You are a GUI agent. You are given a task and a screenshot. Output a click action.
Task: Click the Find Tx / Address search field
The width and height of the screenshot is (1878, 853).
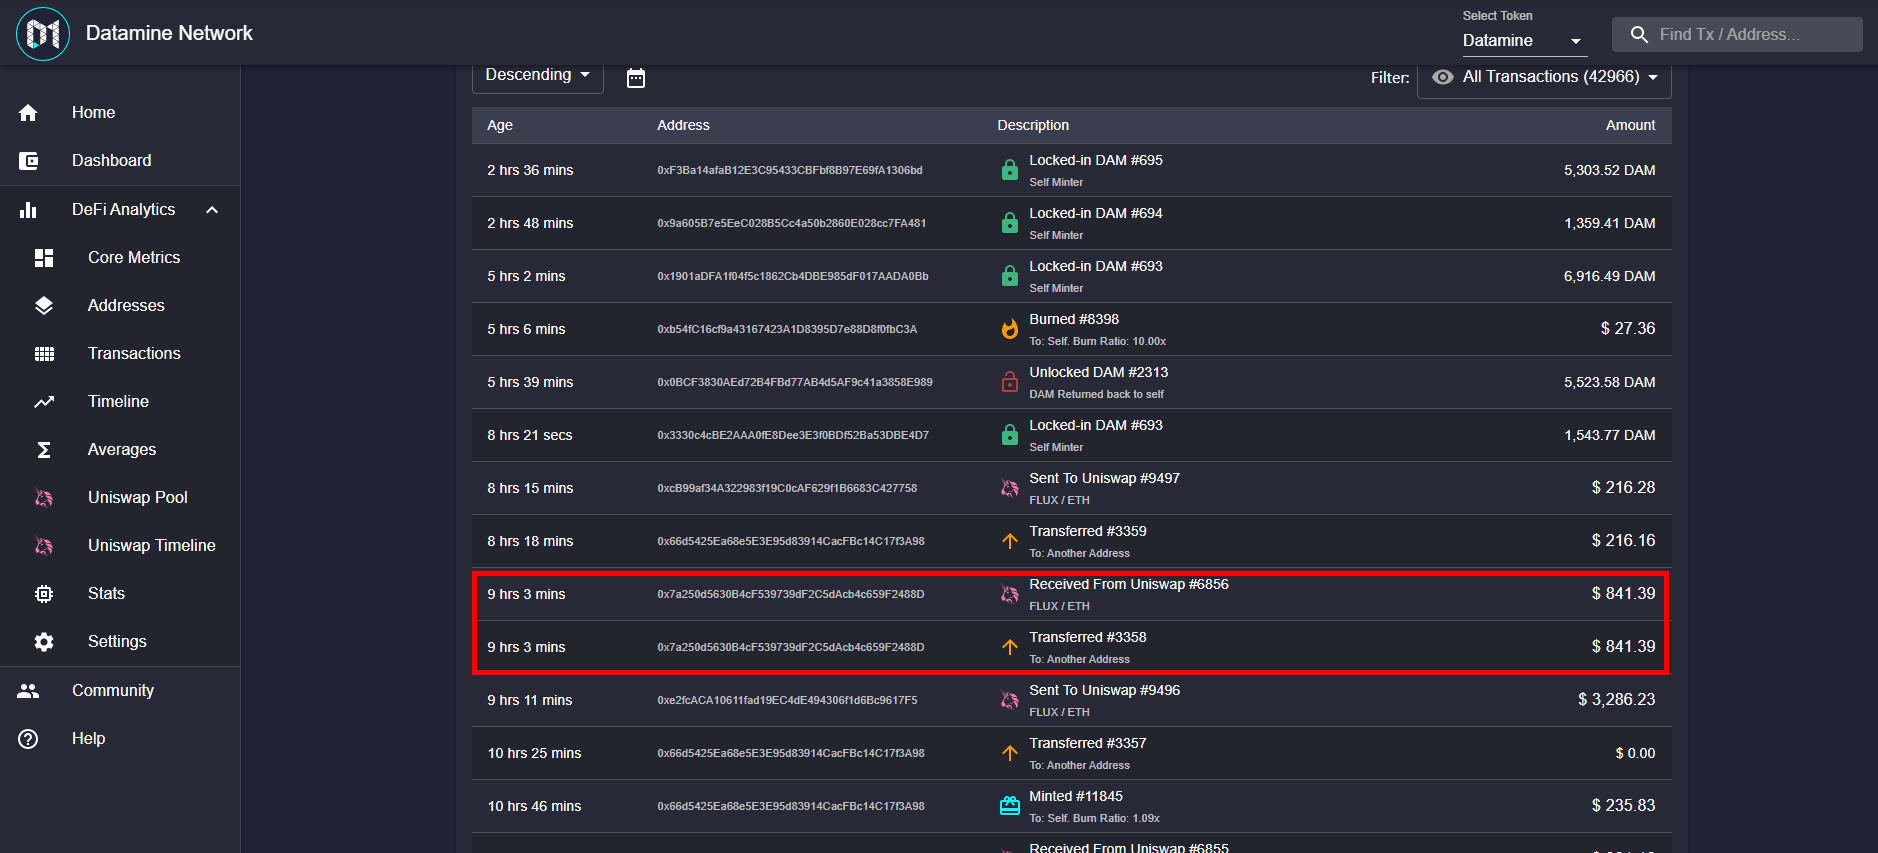click(x=1737, y=35)
